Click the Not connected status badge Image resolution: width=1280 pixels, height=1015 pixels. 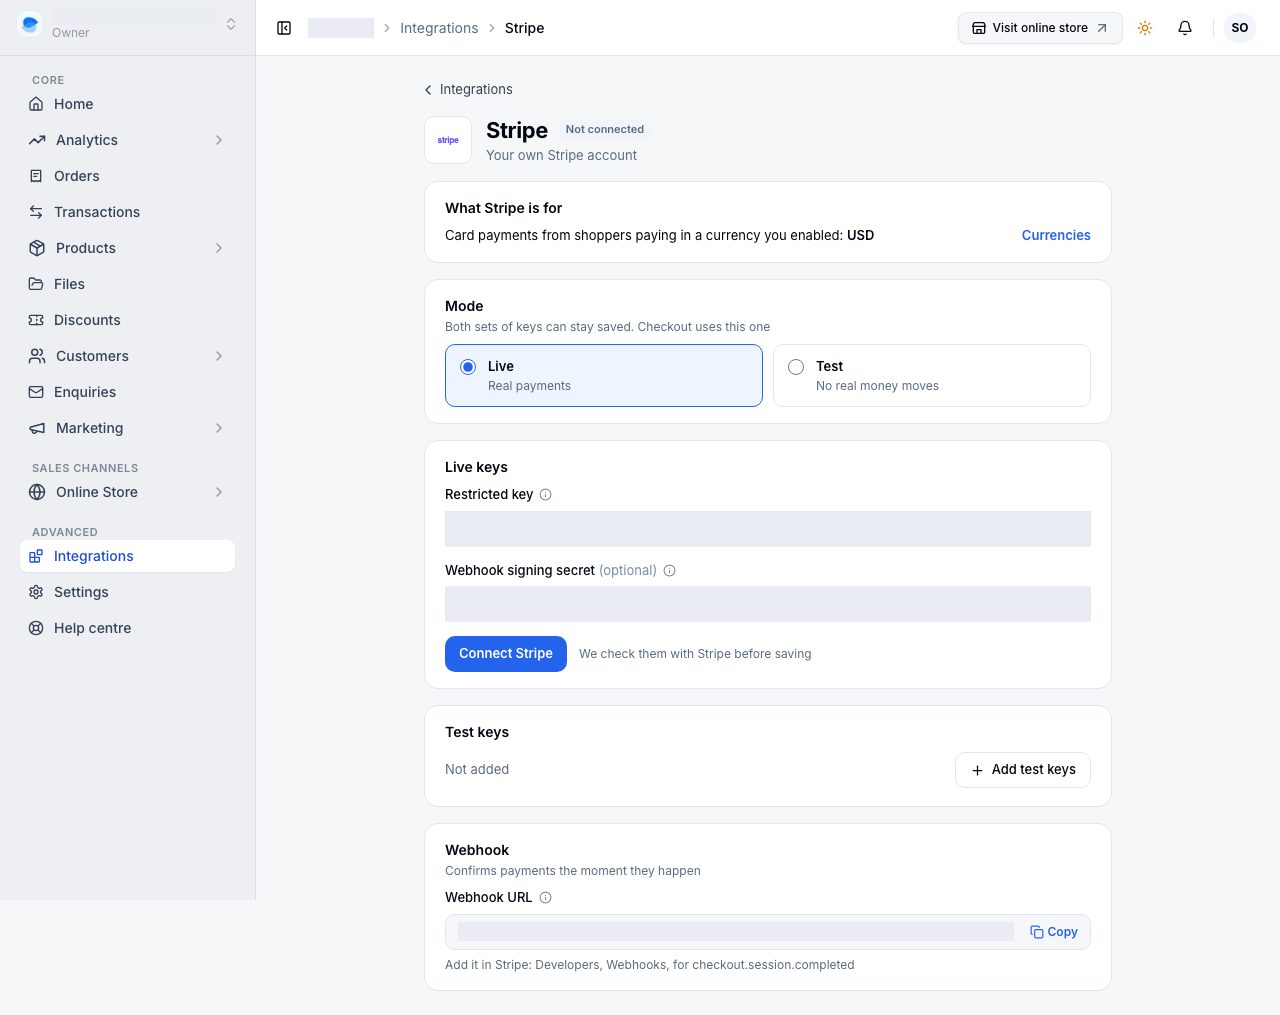pyautogui.click(x=605, y=129)
